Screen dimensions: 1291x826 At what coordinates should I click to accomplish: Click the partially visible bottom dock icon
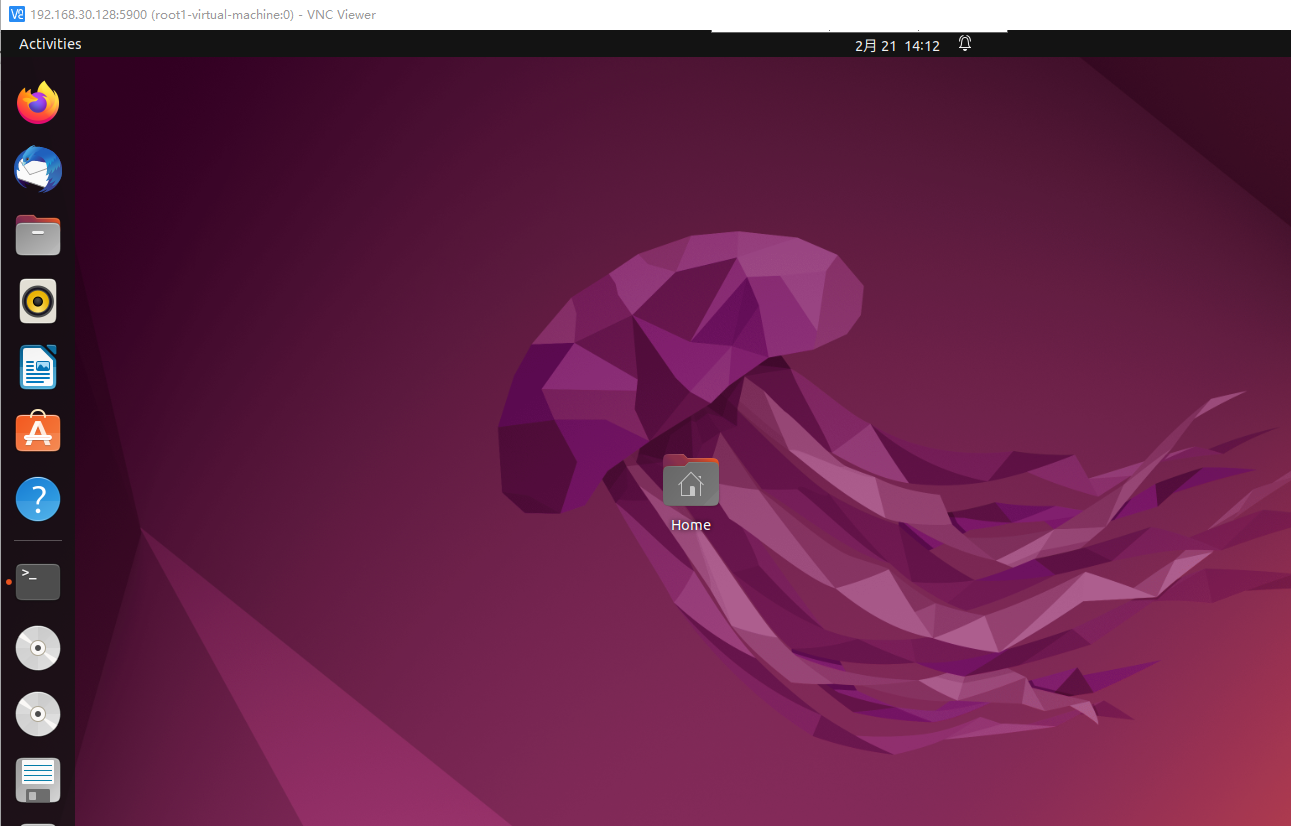click(38, 822)
